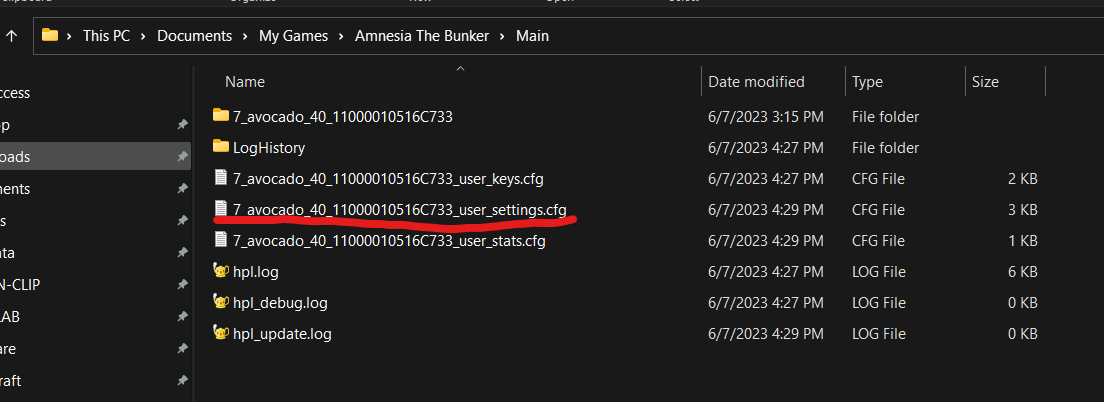Screen dimensions: 1104x402
Task: Click the address bar folder icon
Action: pyautogui.click(x=50, y=35)
